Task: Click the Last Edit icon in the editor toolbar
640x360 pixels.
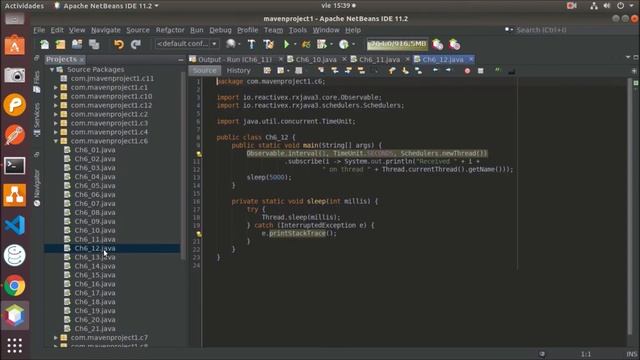Action: (267, 71)
